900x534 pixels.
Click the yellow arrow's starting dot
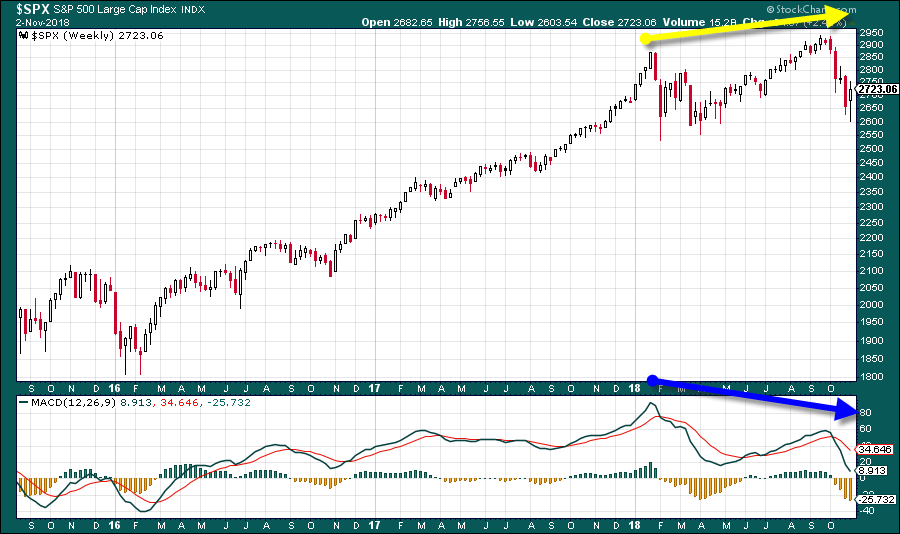coord(646,40)
